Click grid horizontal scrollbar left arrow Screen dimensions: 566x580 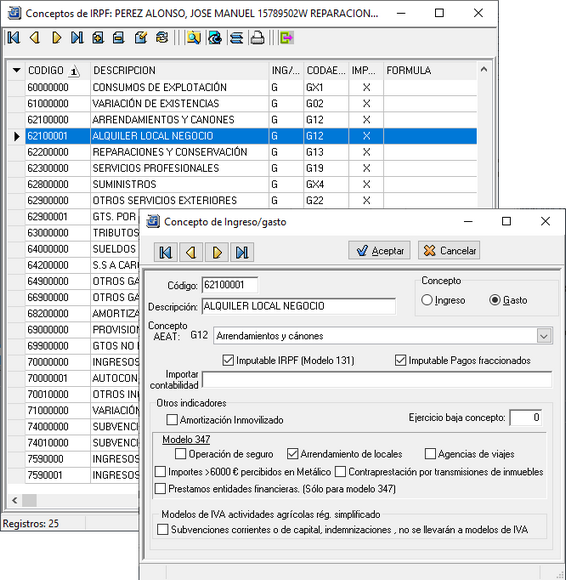[14, 500]
